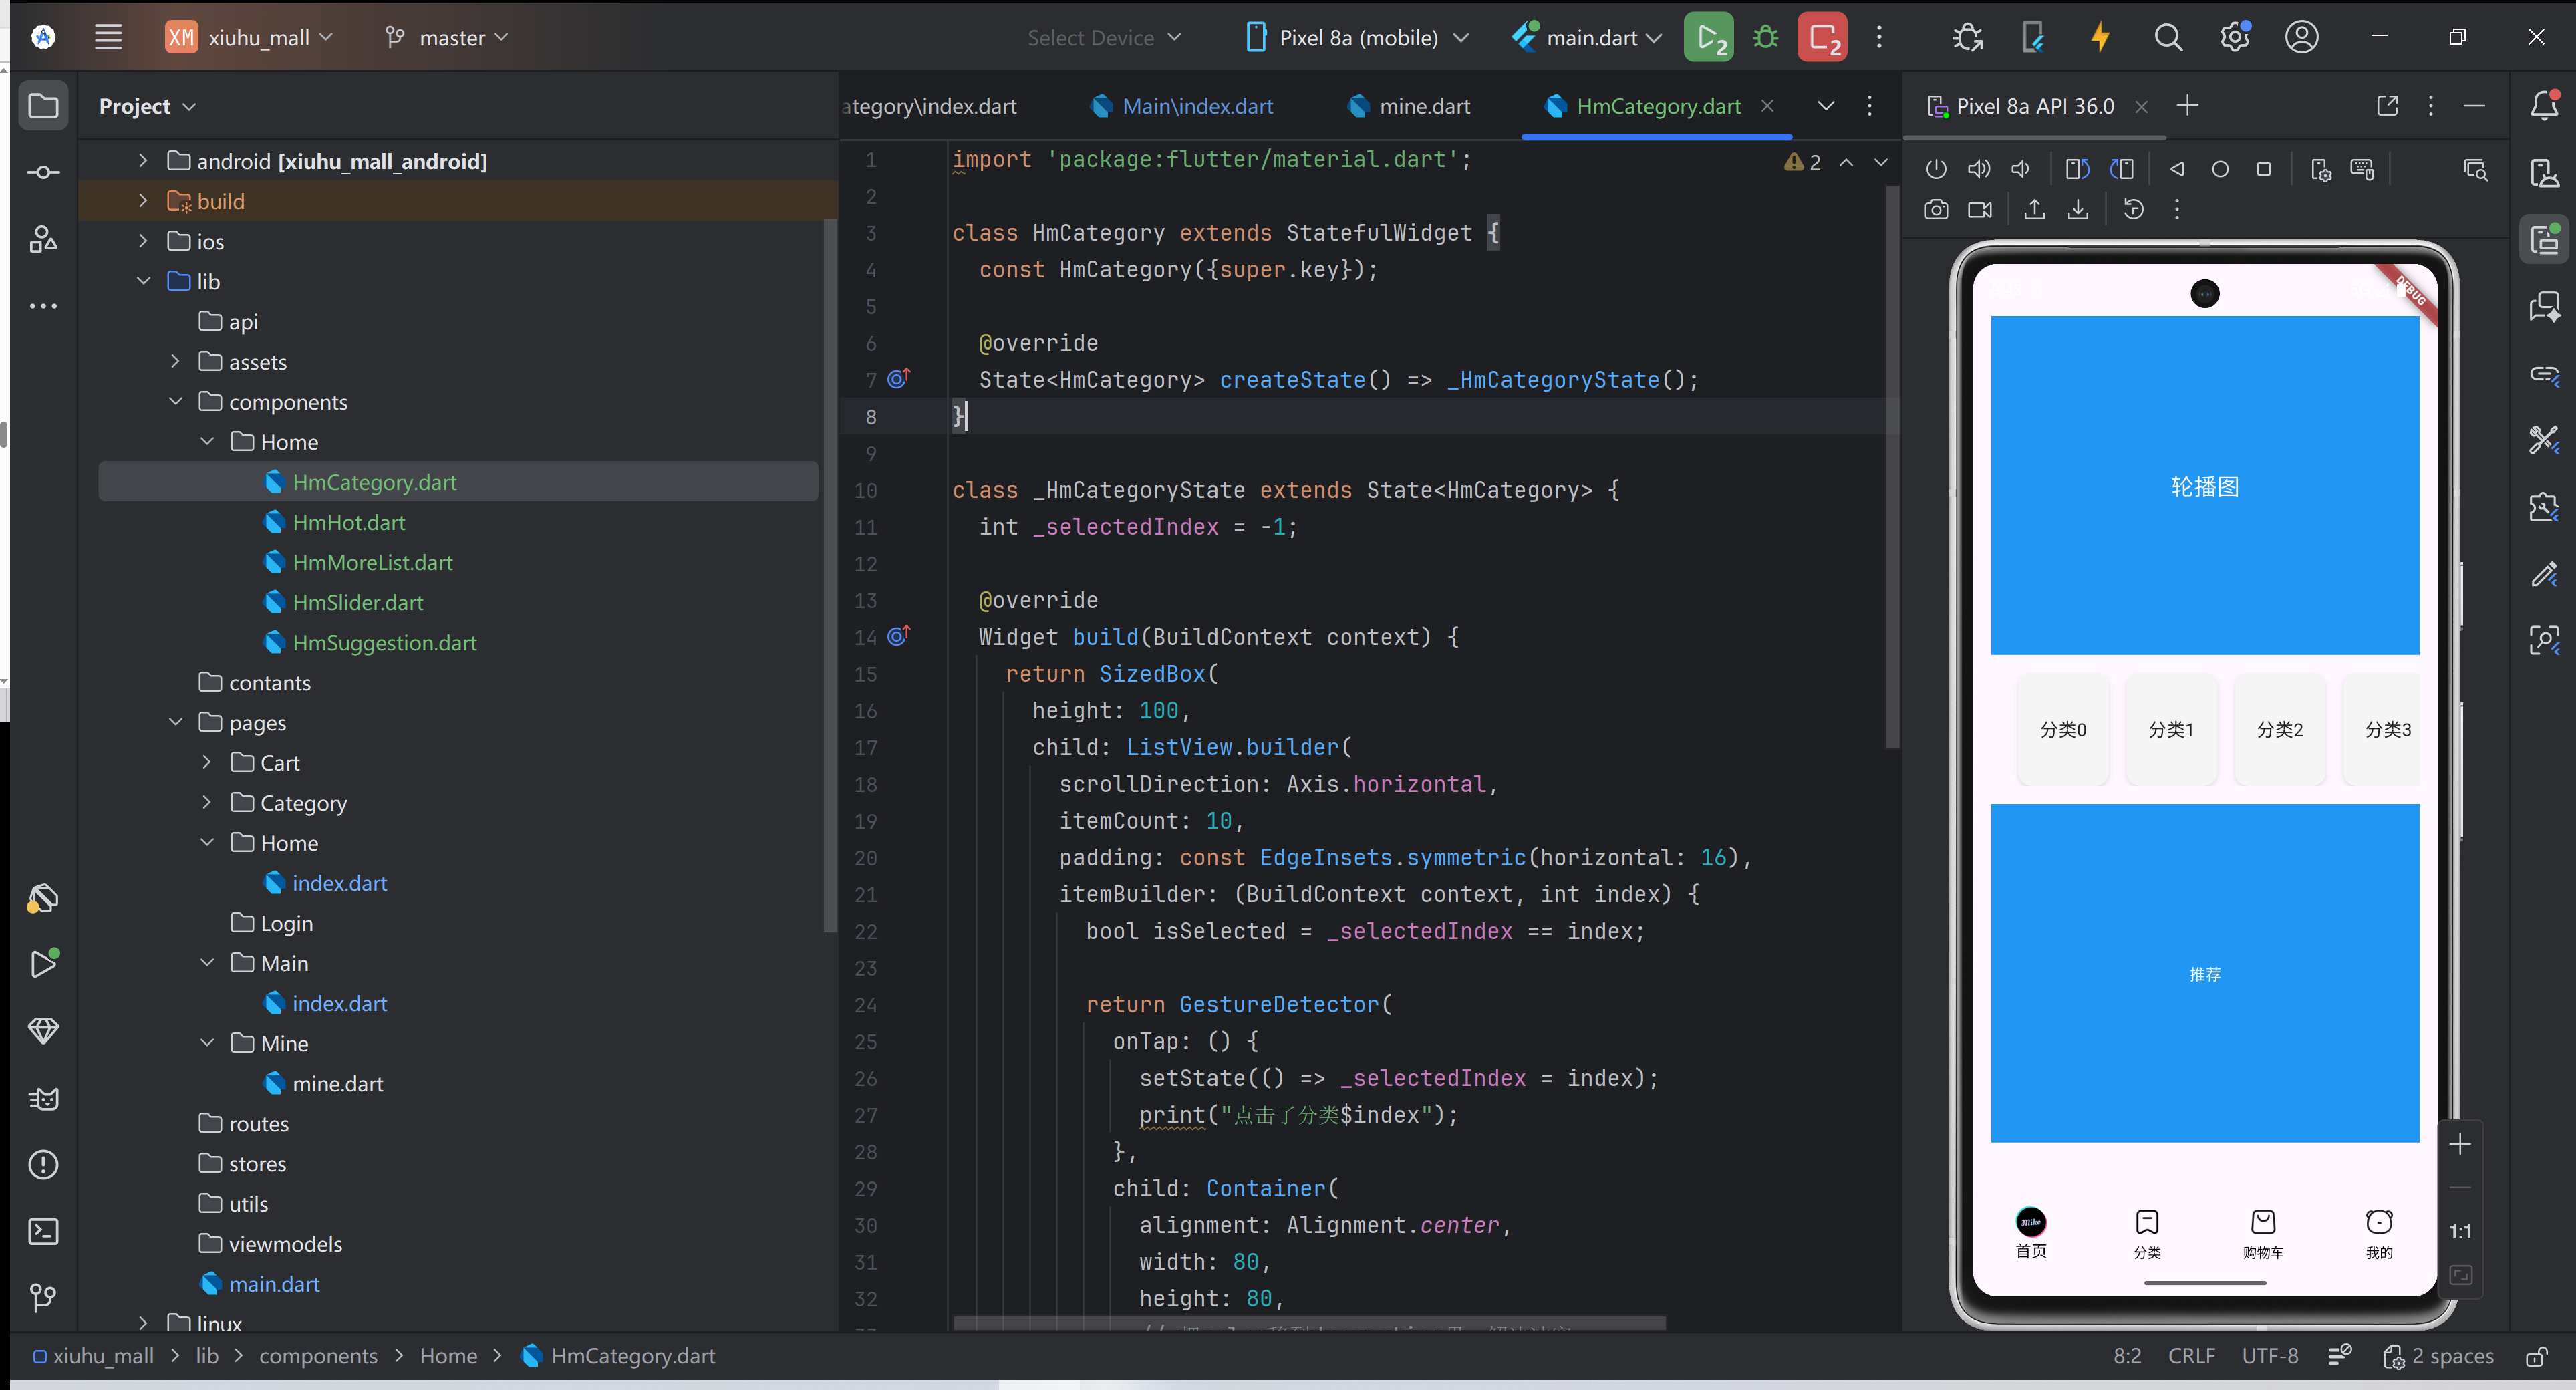Open Terminal tool window

coord(43,1231)
